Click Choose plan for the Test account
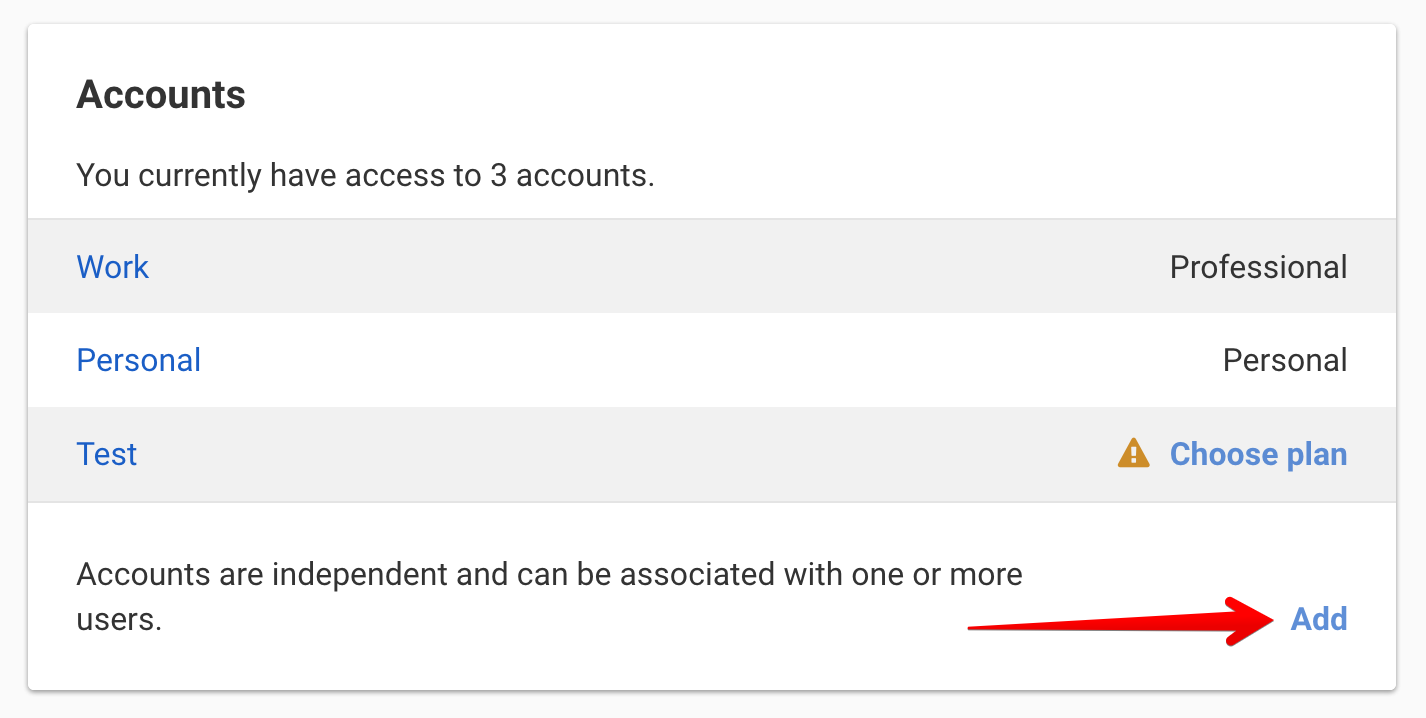Image resolution: width=1426 pixels, height=718 pixels. coord(1258,454)
